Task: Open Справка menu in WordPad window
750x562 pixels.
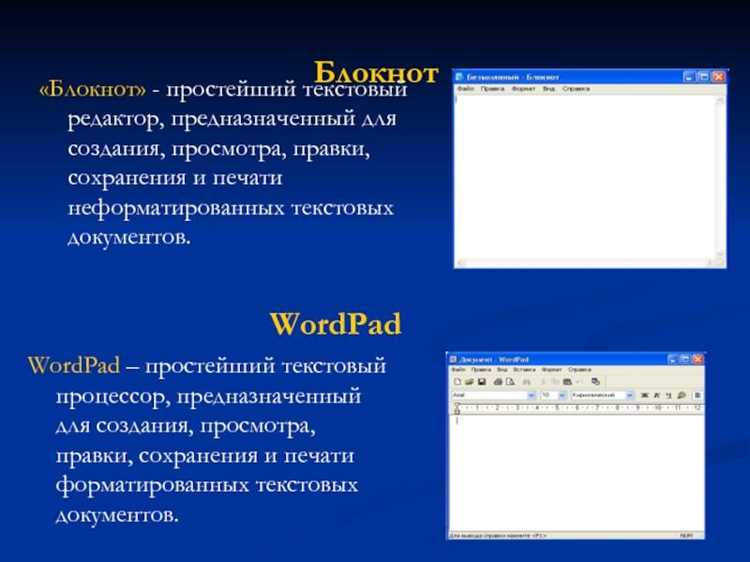Action: pyautogui.click(x=579, y=370)
